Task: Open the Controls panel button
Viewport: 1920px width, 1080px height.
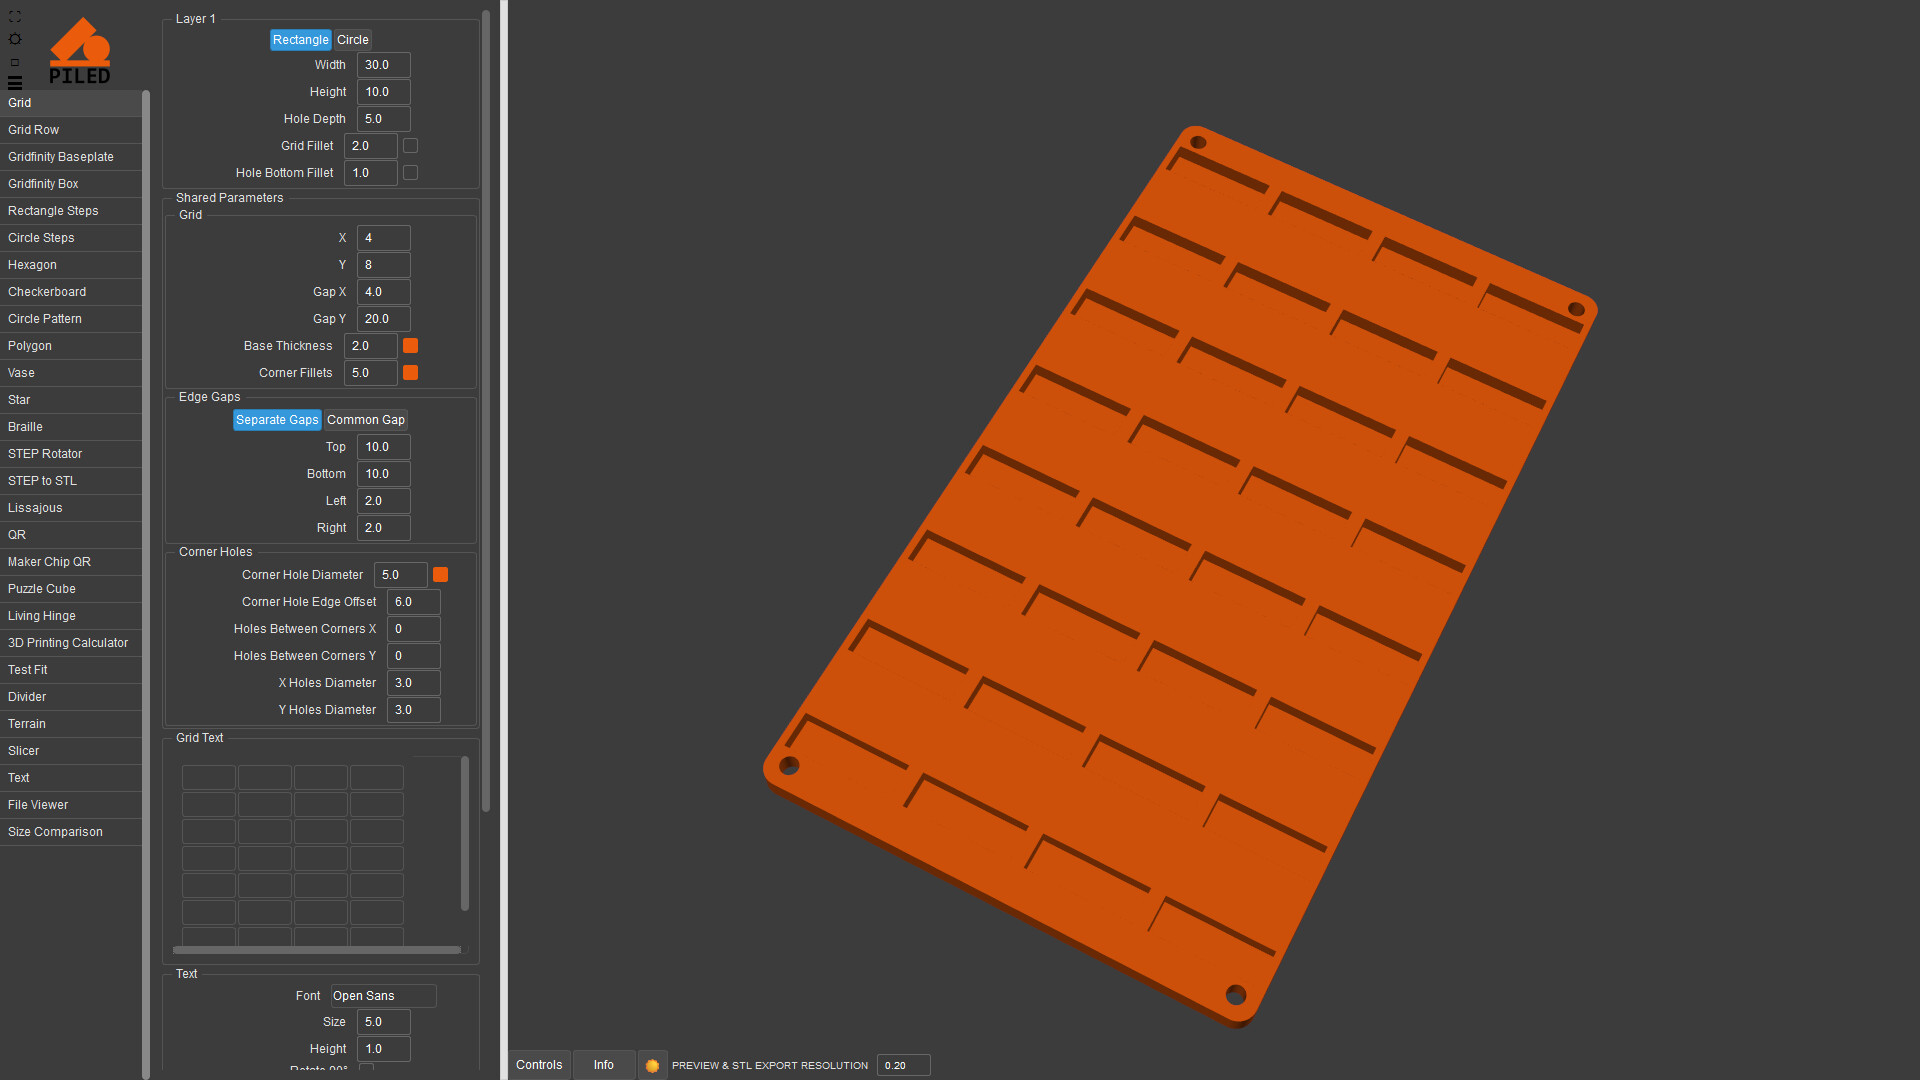Action: 539,1065
